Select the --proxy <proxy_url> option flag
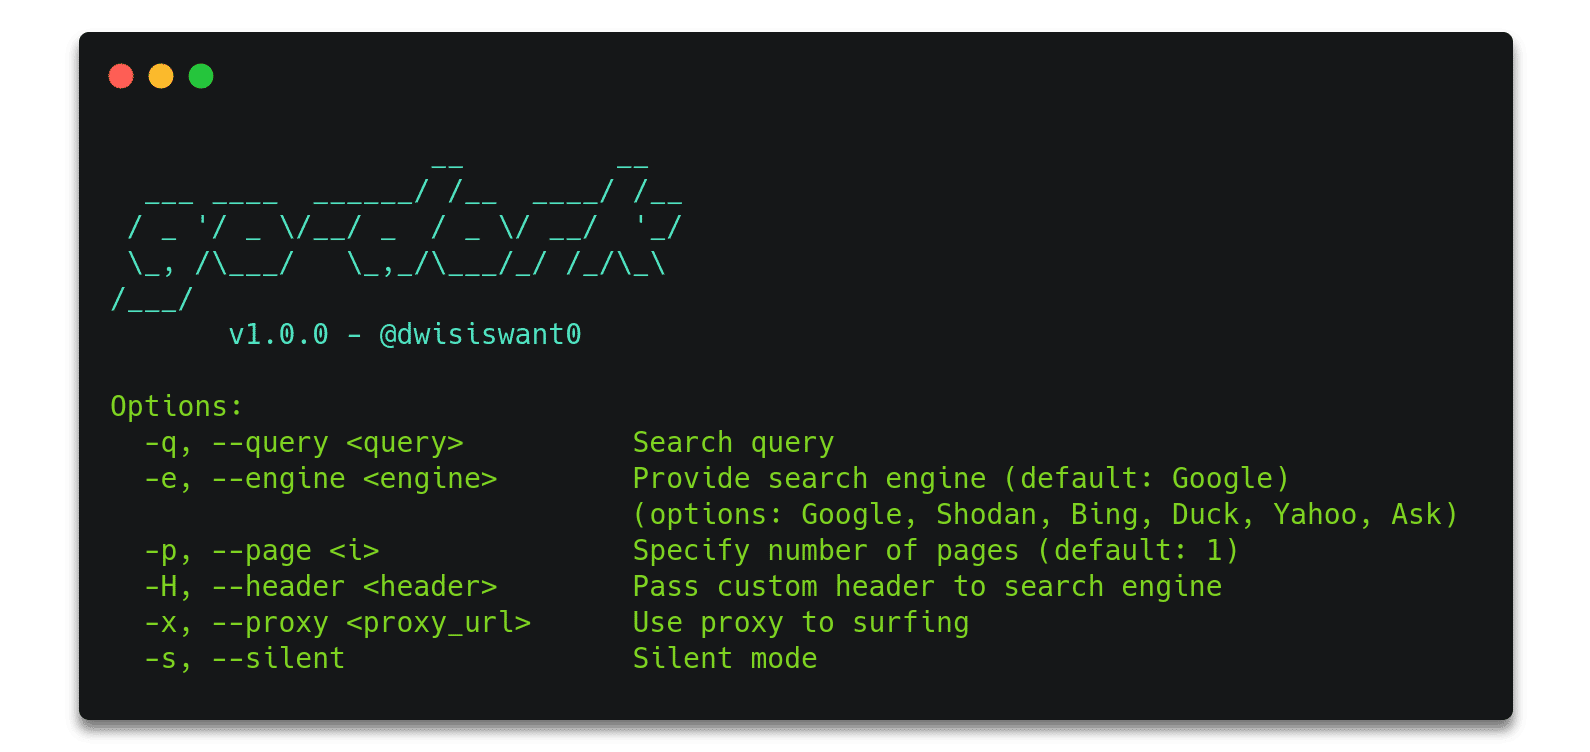 [x=371, y=622]
